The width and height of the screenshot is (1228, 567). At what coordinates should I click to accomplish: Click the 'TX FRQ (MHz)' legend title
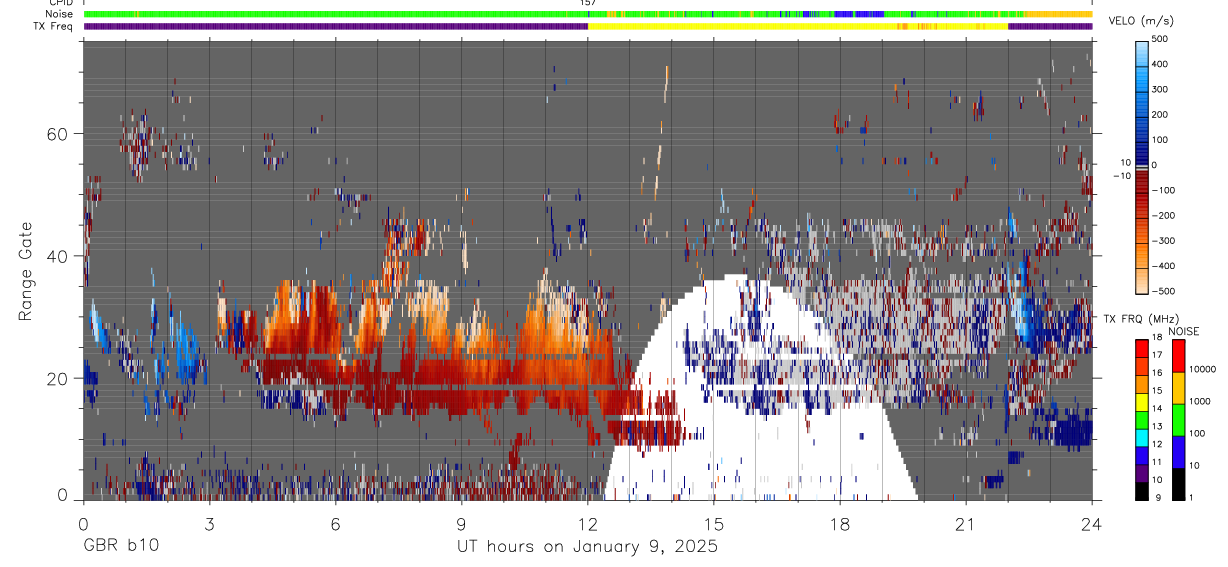pyautogui.click(x=1140, y=319)
